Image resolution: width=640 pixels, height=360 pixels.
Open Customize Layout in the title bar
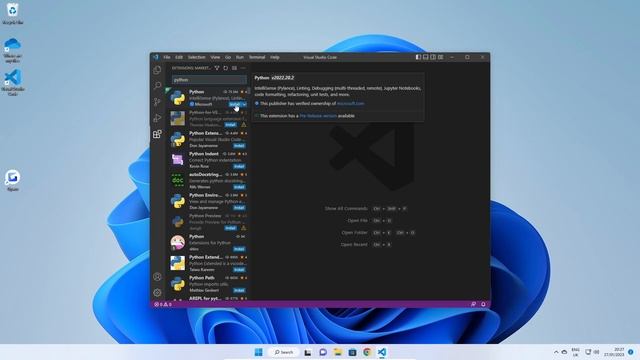tap(441, 57)
